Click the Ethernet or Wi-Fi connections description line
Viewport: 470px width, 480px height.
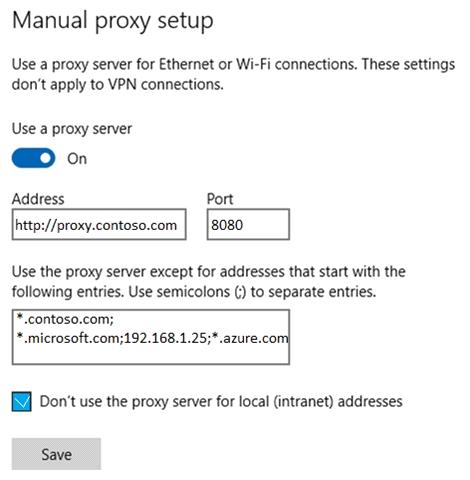233,64
